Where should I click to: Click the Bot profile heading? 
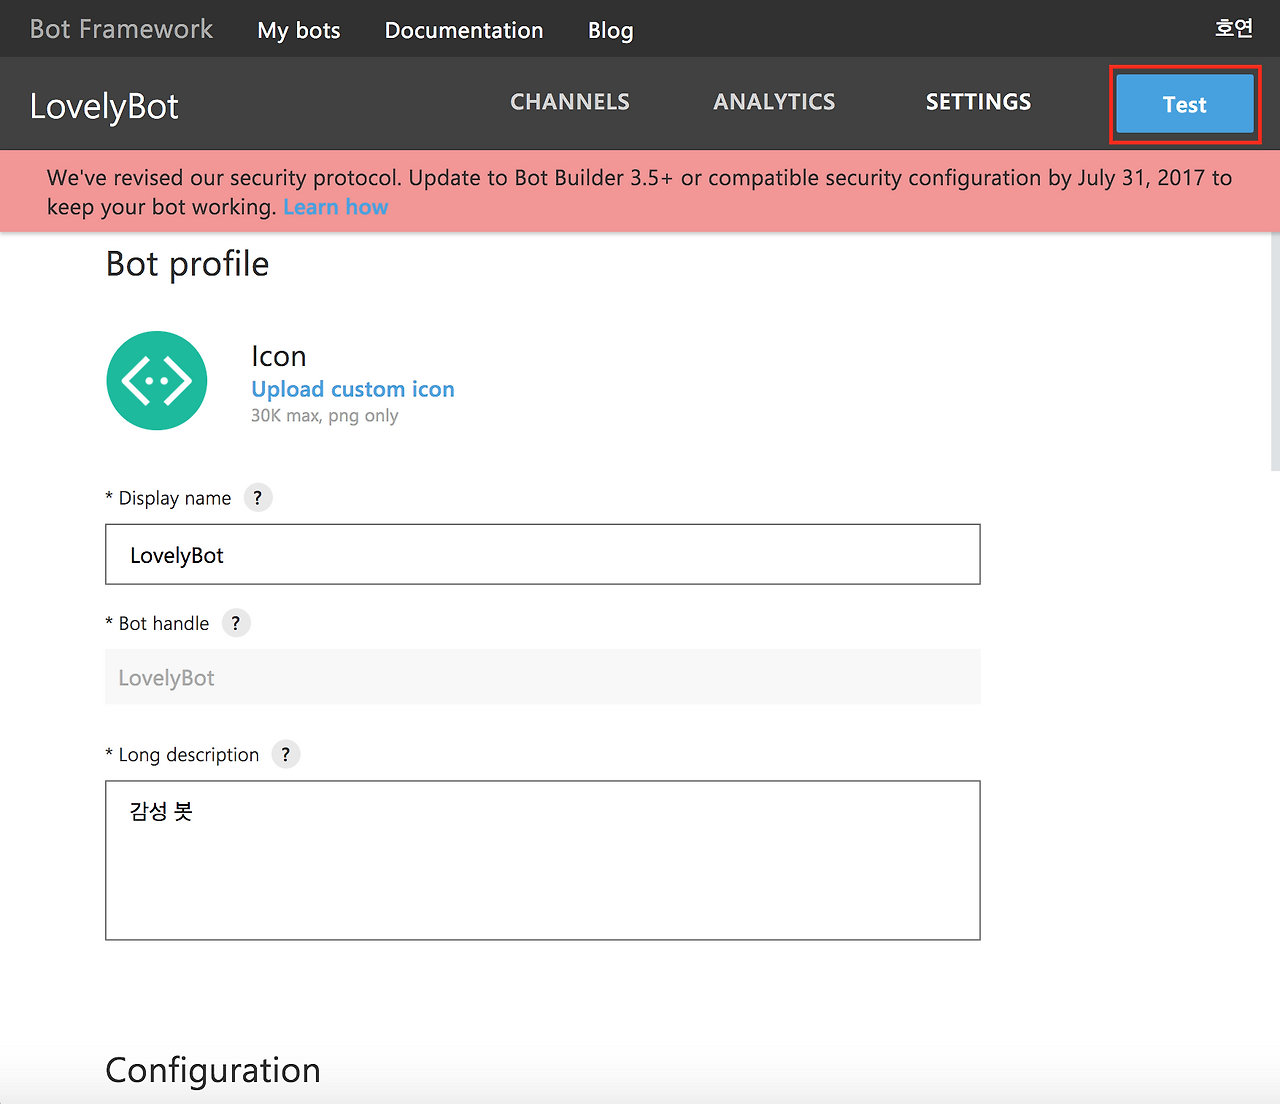(x=187, y=264)
